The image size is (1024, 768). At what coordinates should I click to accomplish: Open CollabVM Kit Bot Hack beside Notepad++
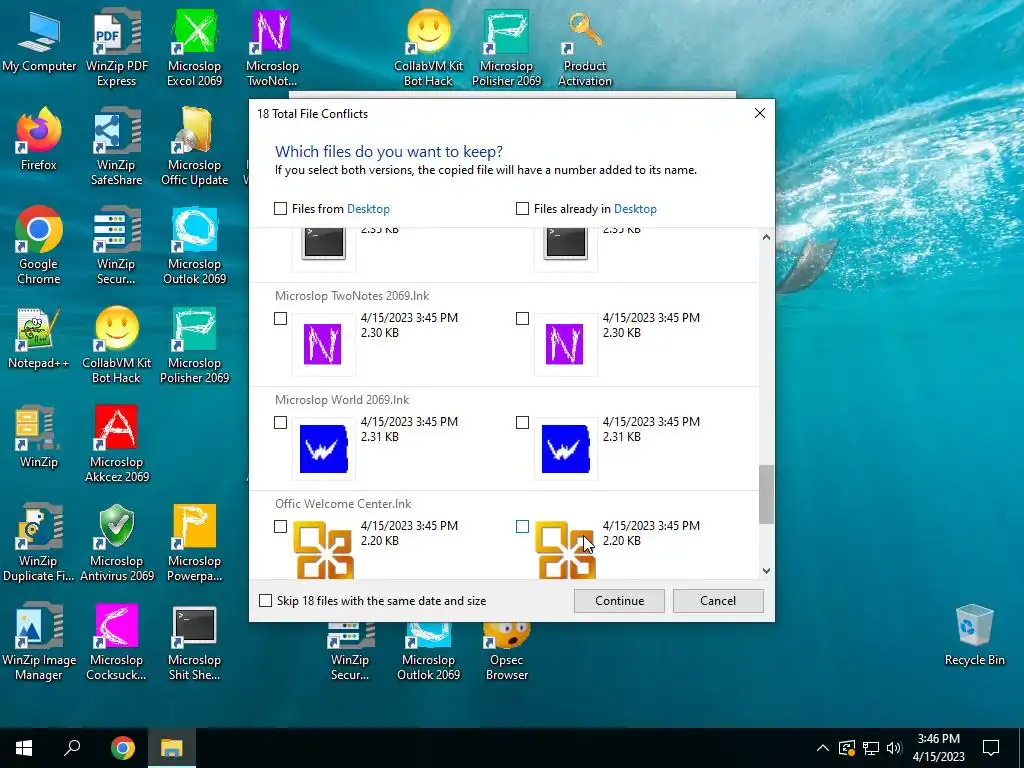tap(117, 346)
